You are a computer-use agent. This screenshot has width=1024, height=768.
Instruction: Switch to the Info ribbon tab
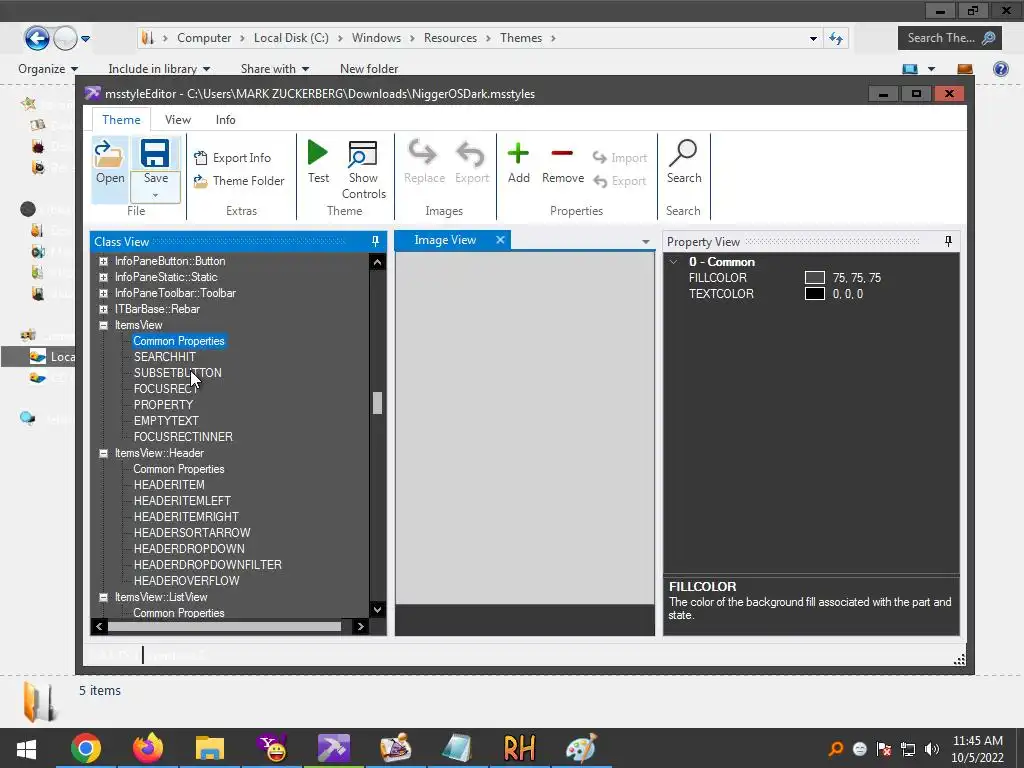pyautogui.click(x=225, y=120)
